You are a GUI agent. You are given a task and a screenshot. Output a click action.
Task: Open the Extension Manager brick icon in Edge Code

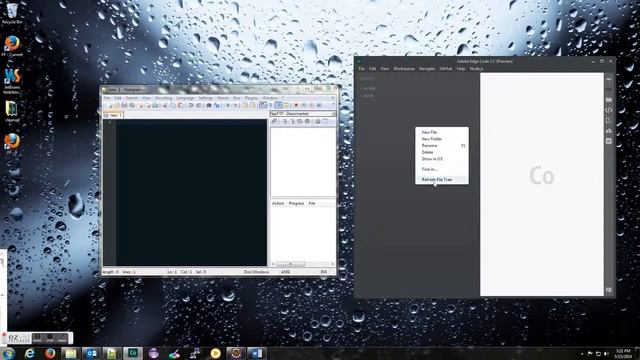point(609,100)
